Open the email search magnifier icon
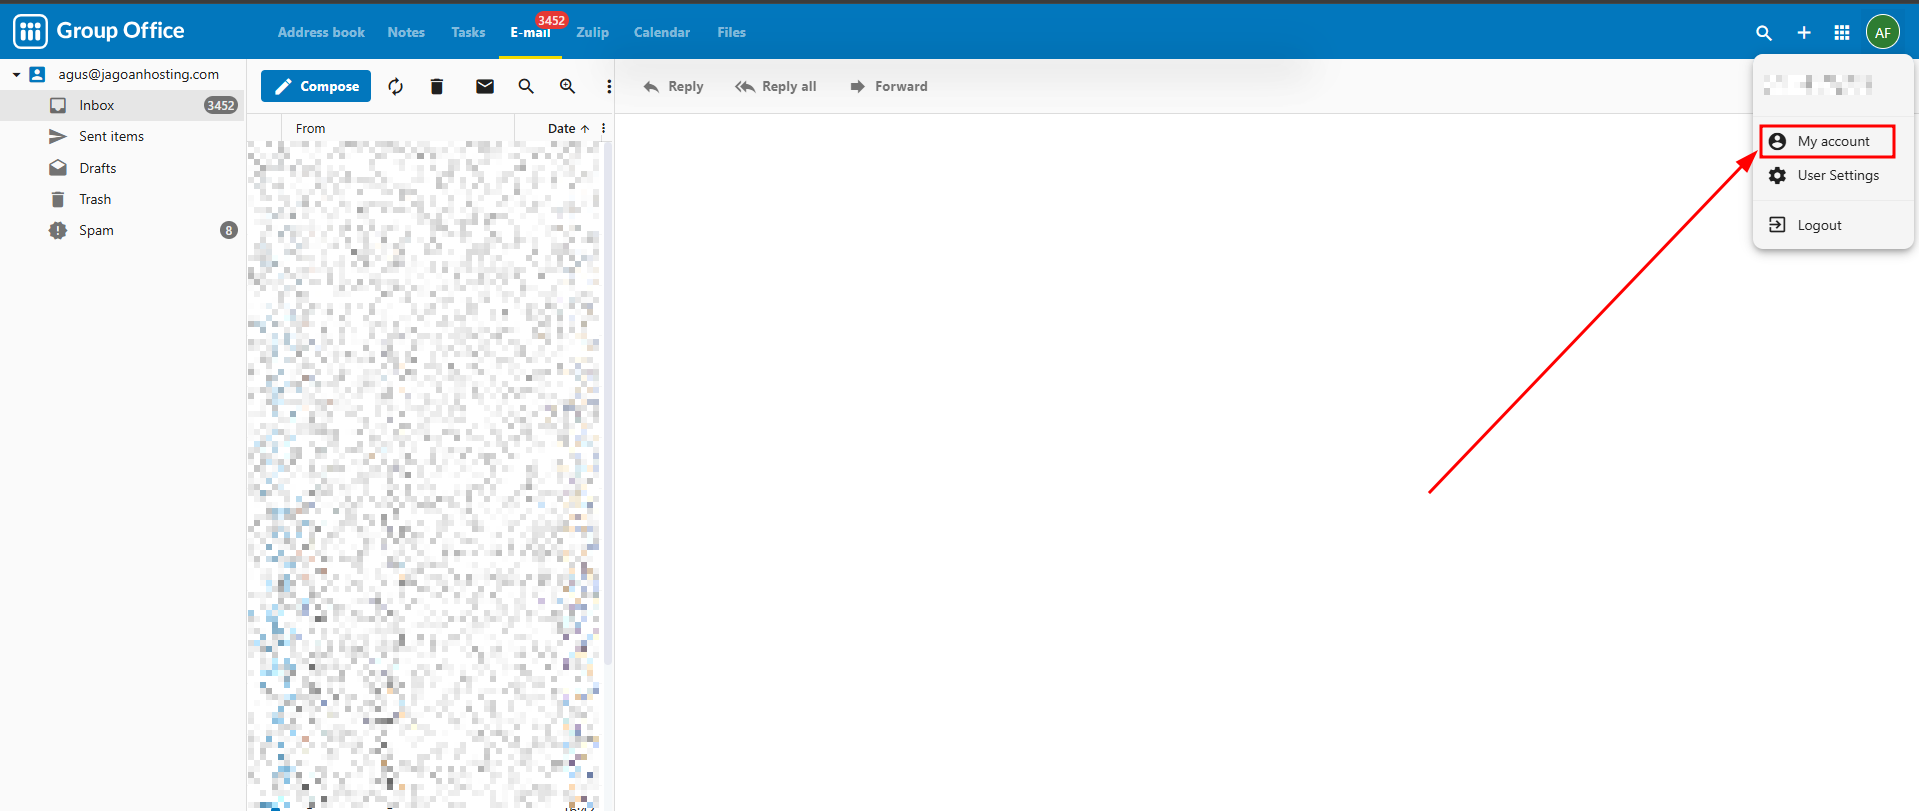The width and height of the screenshot is (1919, 811). pyautogui.click(x=526, y=87)
